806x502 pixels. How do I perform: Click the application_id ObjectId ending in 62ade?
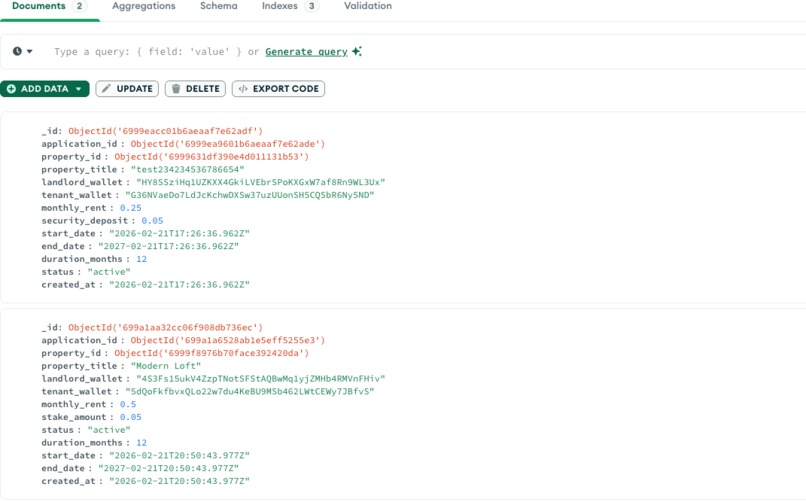228,144
